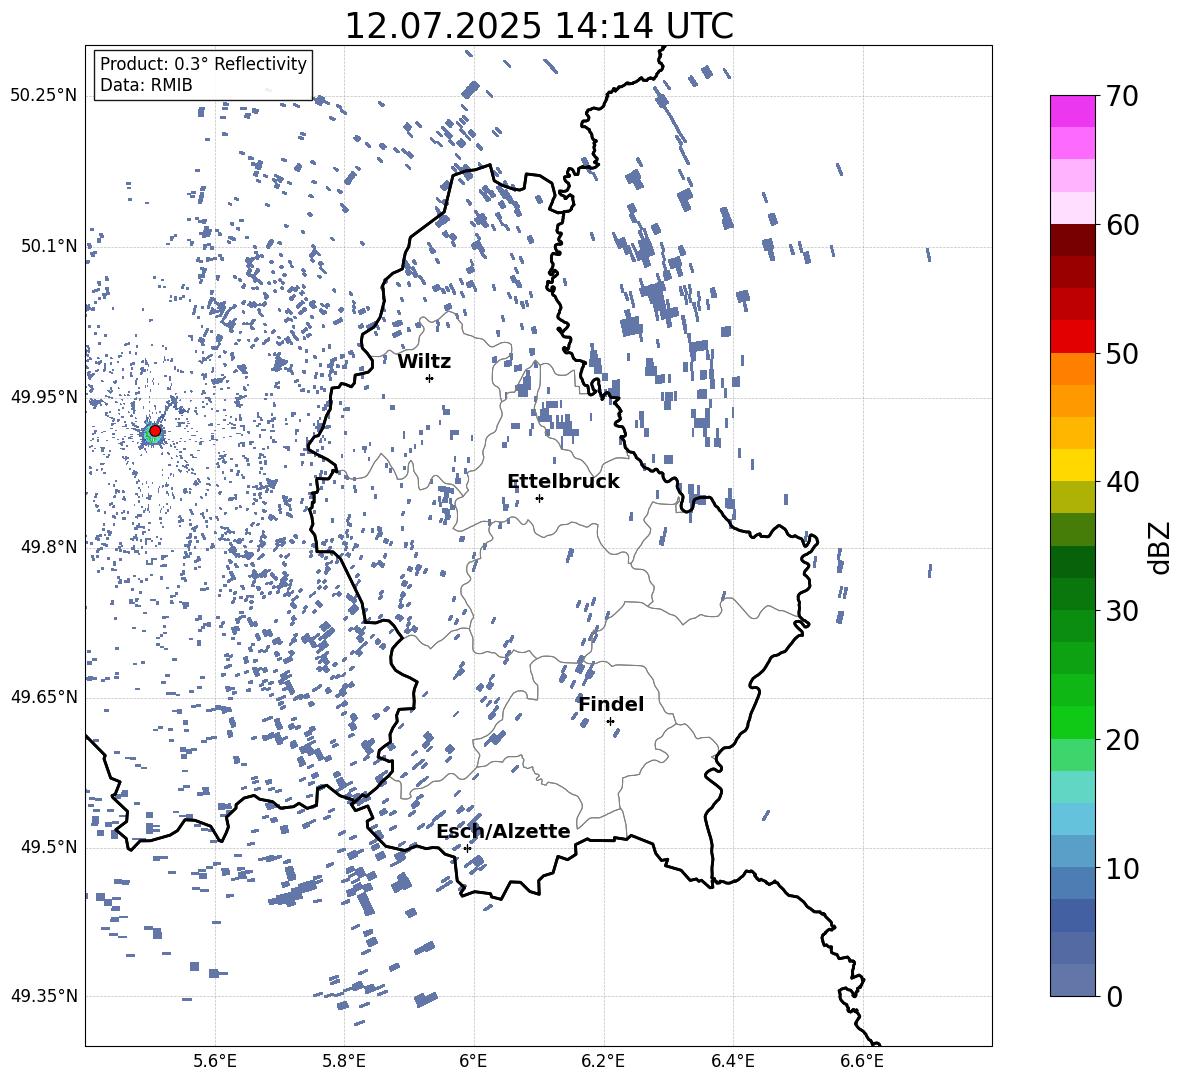Viewport: 1184px width, 1081px height.
Task: Click the 70 dBZ colorbar label
Action: pos(1122,97)
